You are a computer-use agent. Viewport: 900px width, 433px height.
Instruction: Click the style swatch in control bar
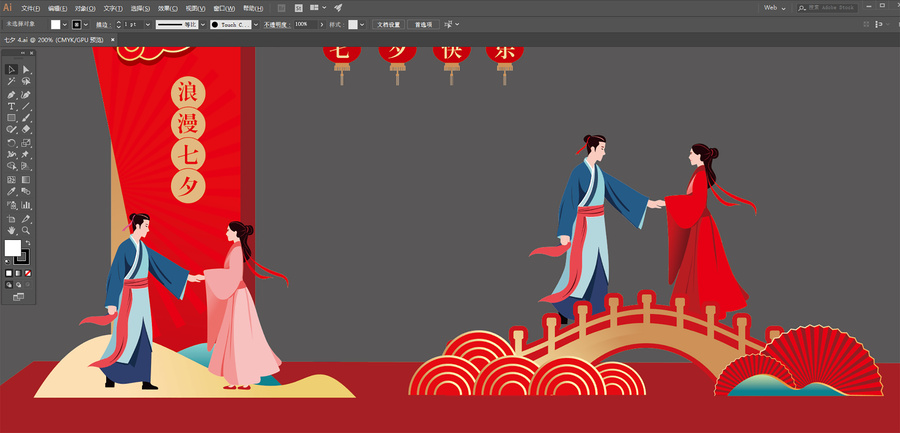[x=352, y=25]
